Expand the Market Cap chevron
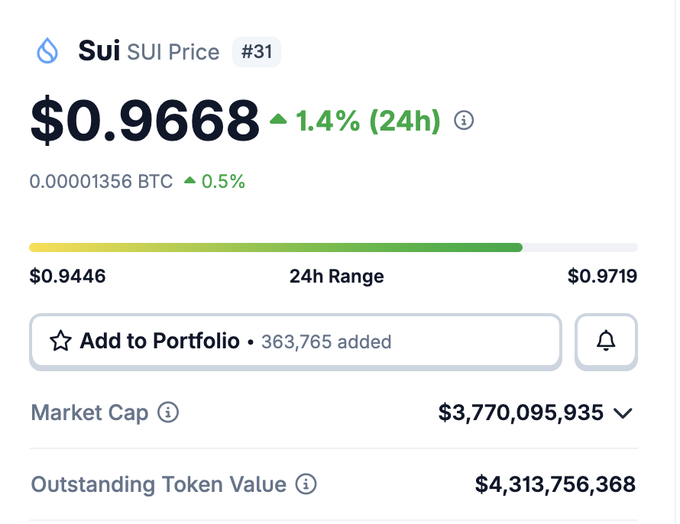680x524 pixels. pos(623,413)
